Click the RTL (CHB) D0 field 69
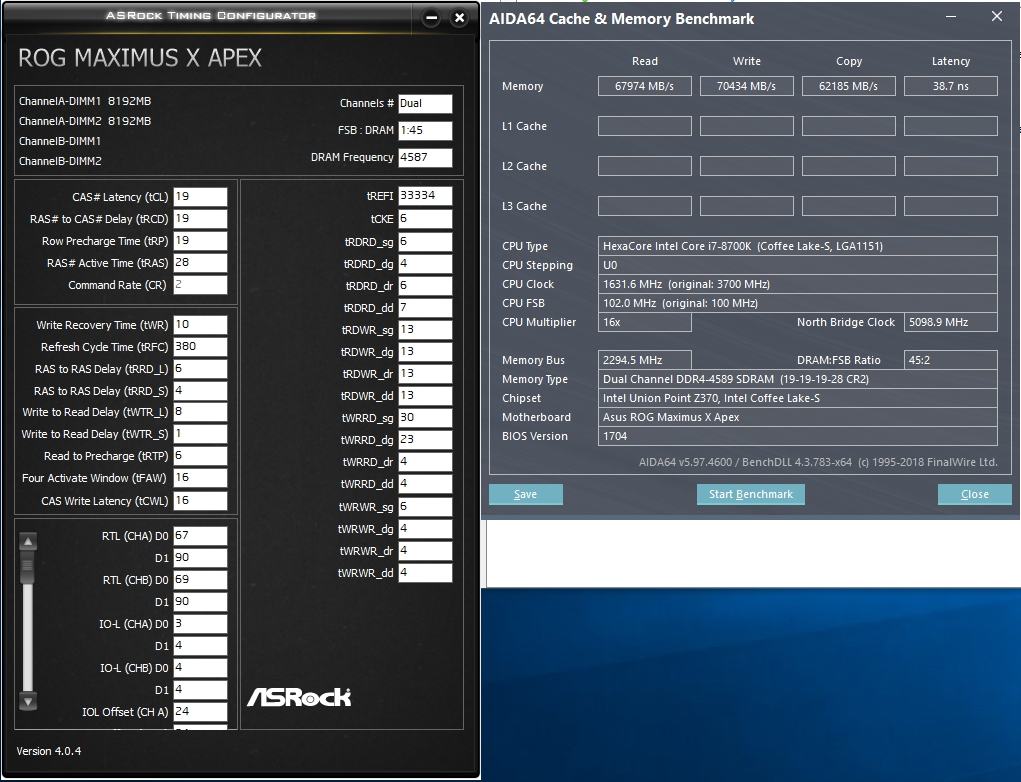Image resolution: width=1021 pixels, height=782 pixels. (201, 580)
